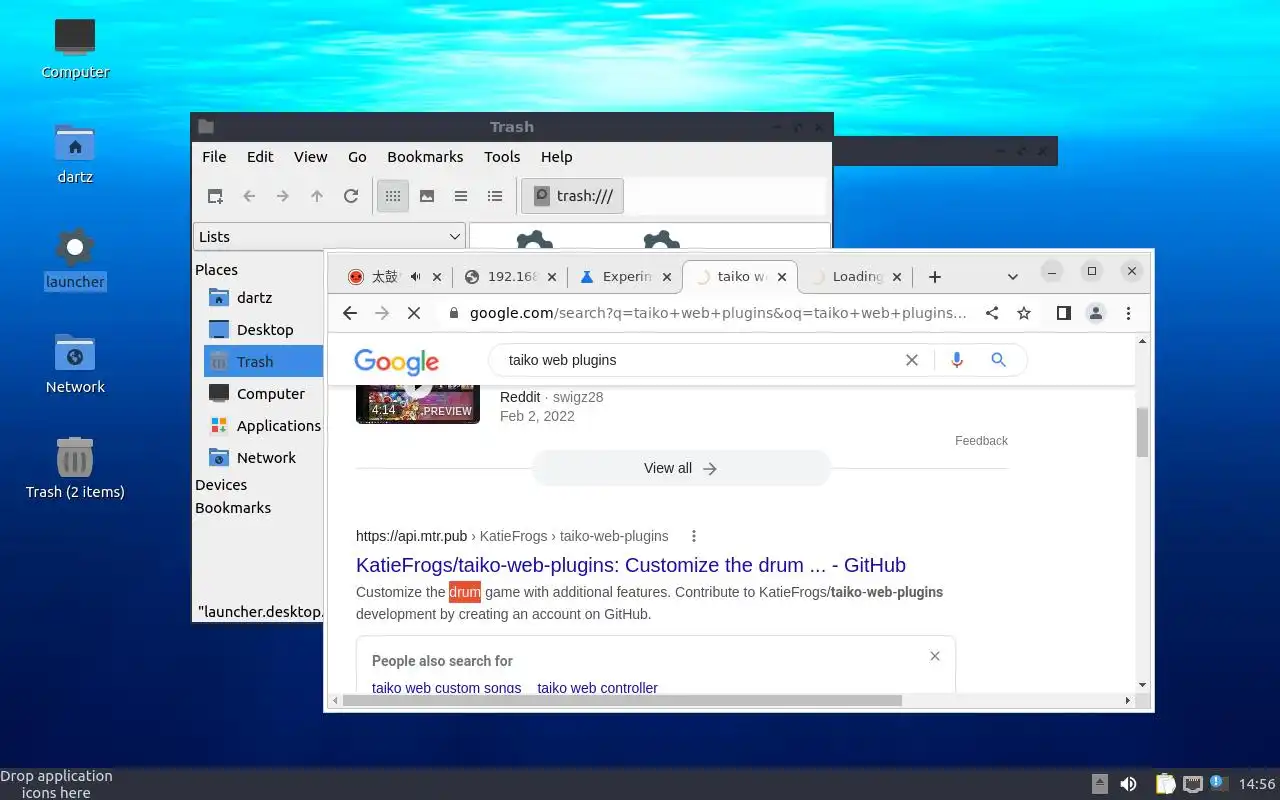1280x800 pixels.
Task: Open Help menu in Trash window
Action: [556, 156]
